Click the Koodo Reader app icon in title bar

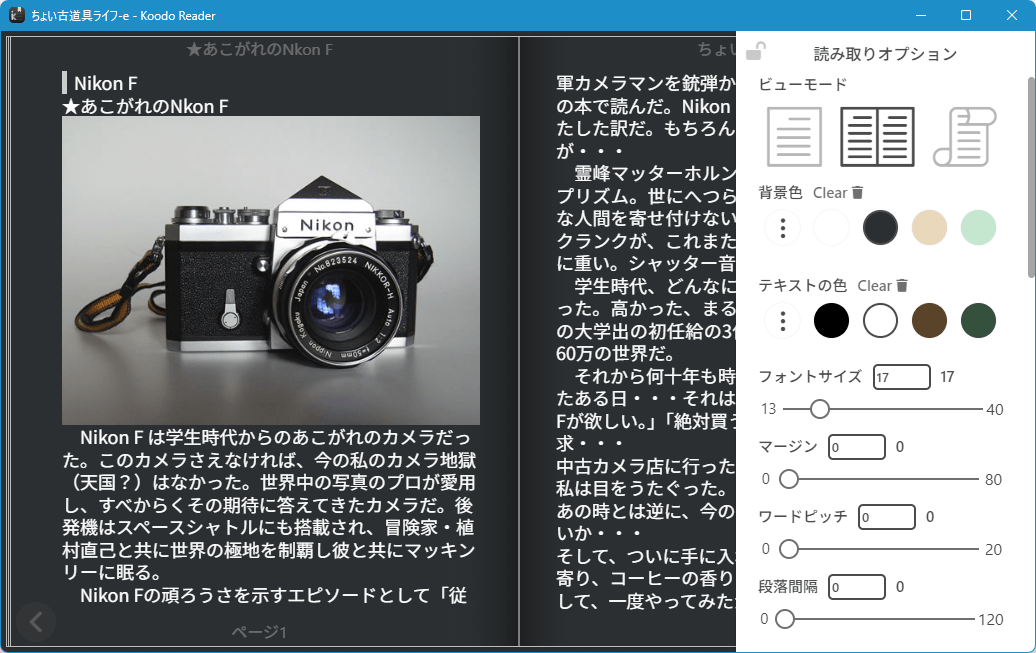pos(17,15)
